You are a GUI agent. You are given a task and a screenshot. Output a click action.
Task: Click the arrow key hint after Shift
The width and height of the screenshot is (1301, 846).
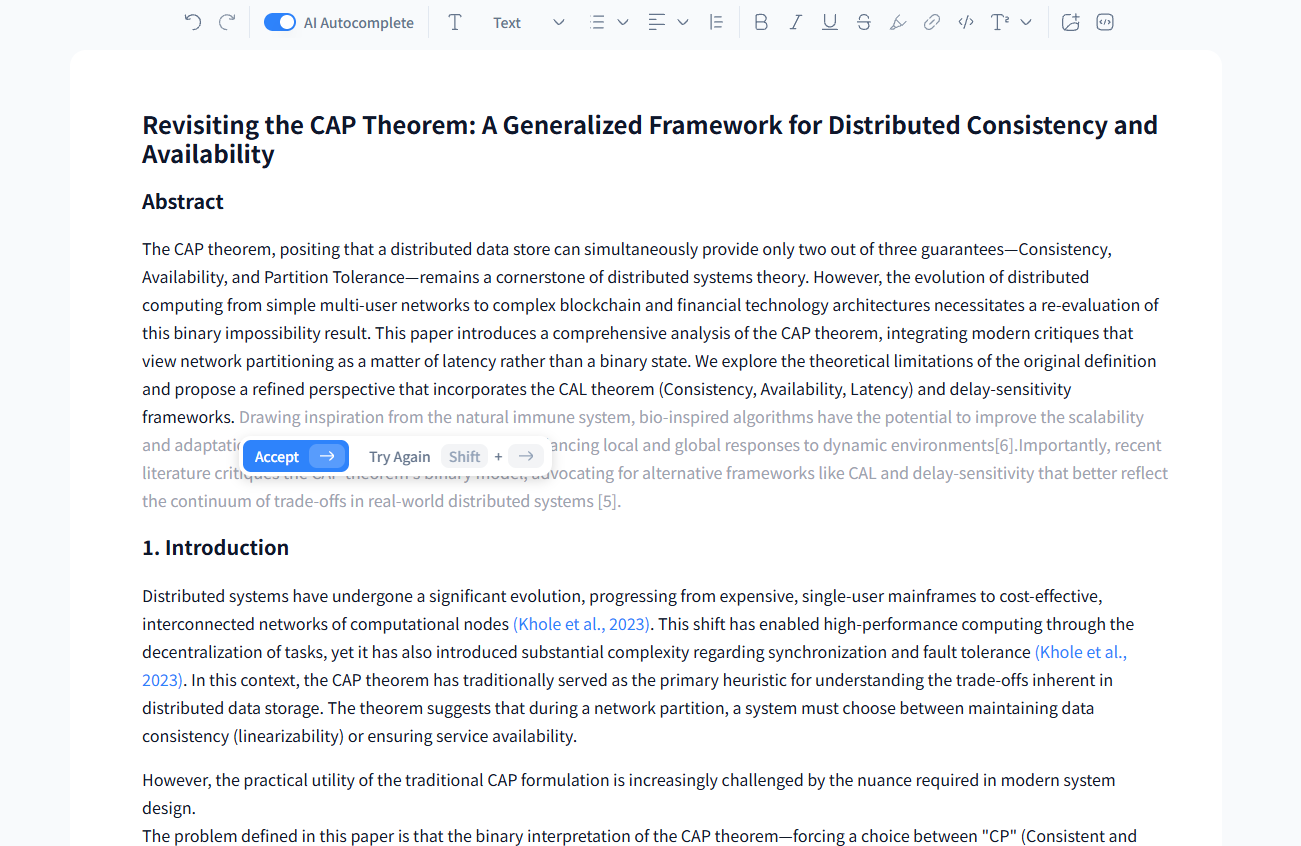526,457
